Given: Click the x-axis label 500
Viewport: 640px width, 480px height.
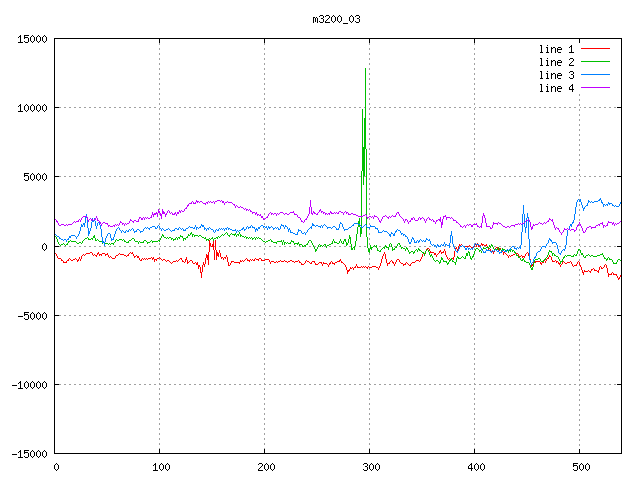Looking at the screenshot, I should (x=580, y=467).
